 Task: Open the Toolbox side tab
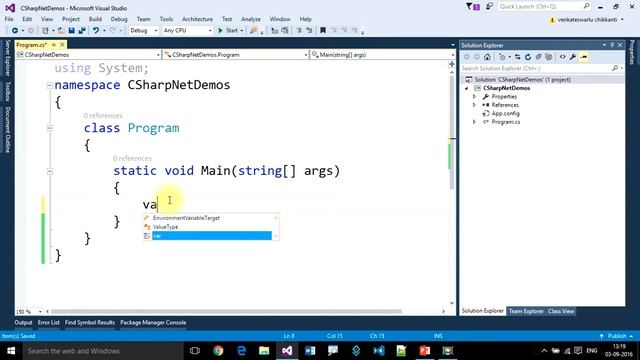tap(7, 91)
